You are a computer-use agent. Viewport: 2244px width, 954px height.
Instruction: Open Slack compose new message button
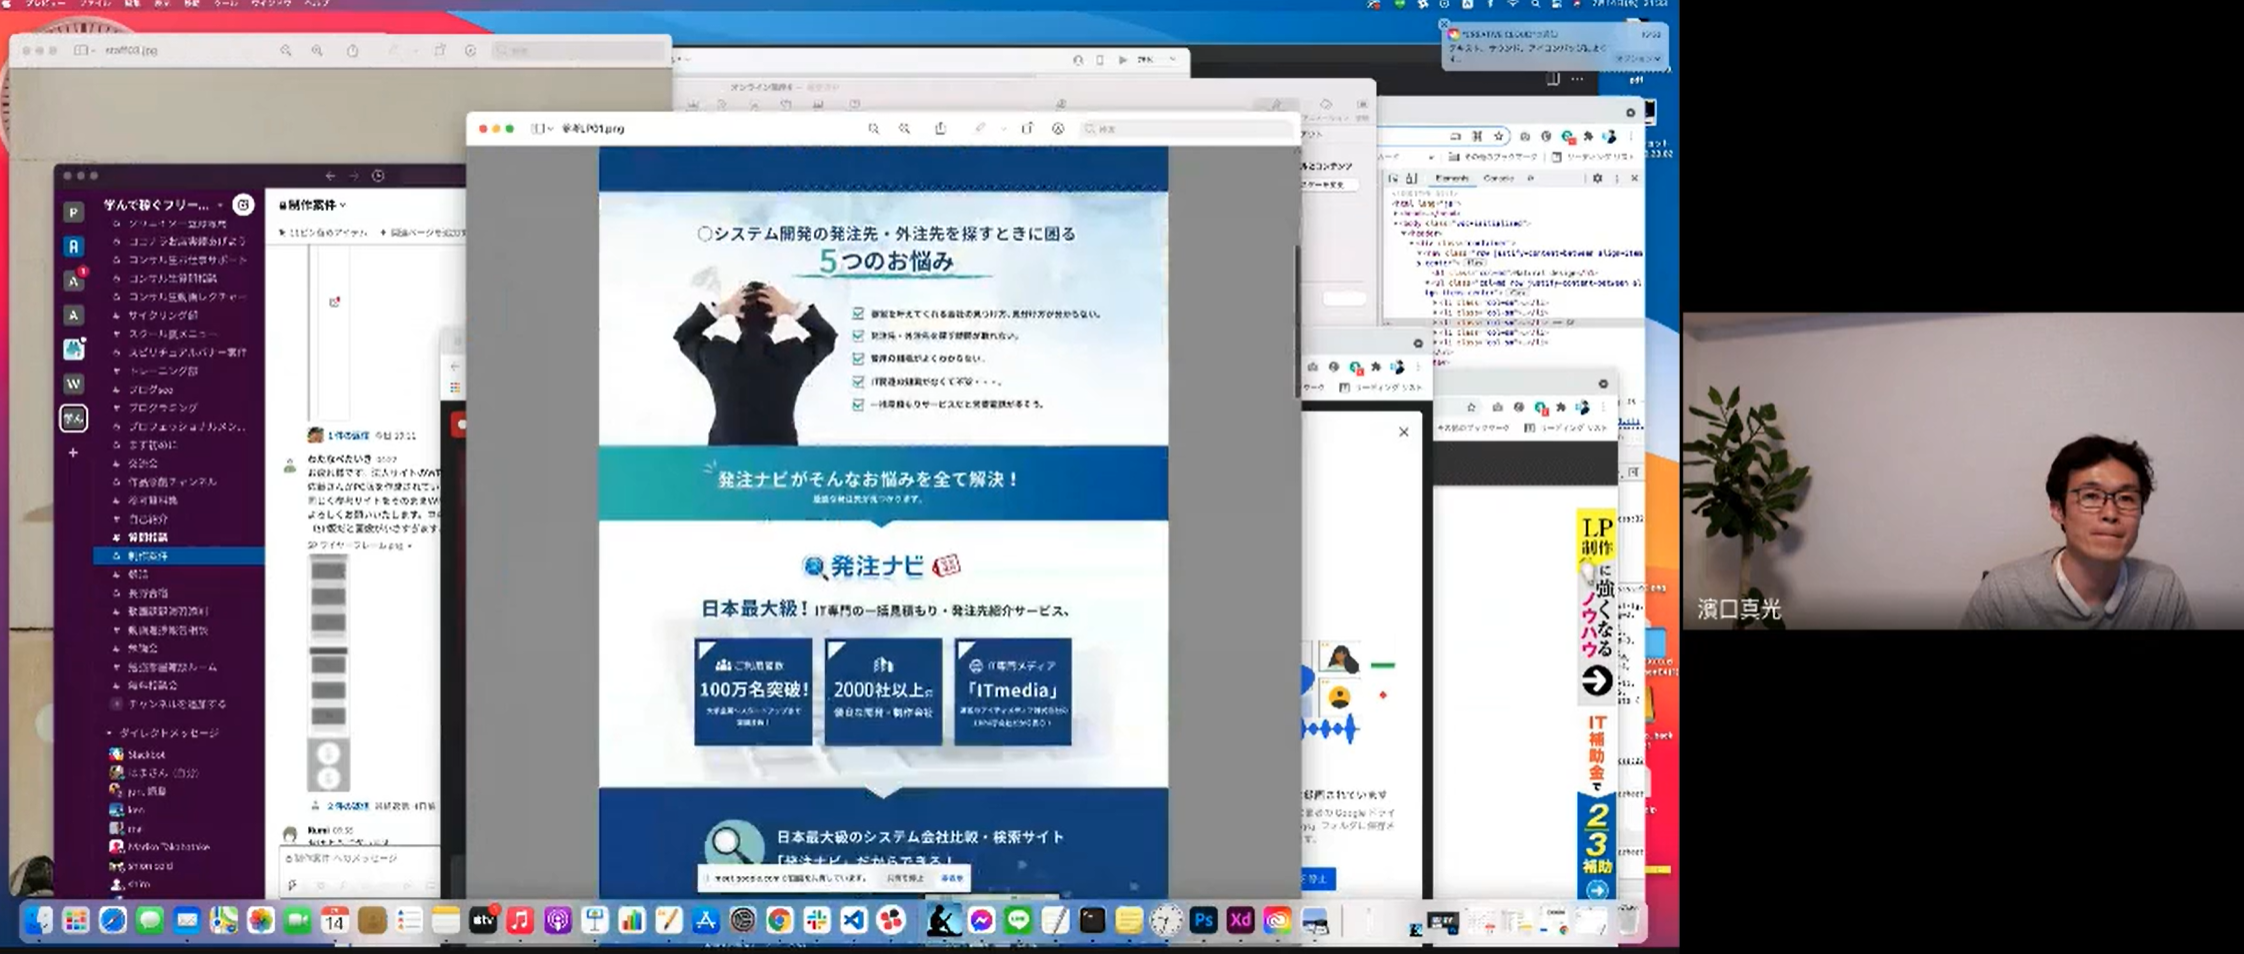point(243,205)
